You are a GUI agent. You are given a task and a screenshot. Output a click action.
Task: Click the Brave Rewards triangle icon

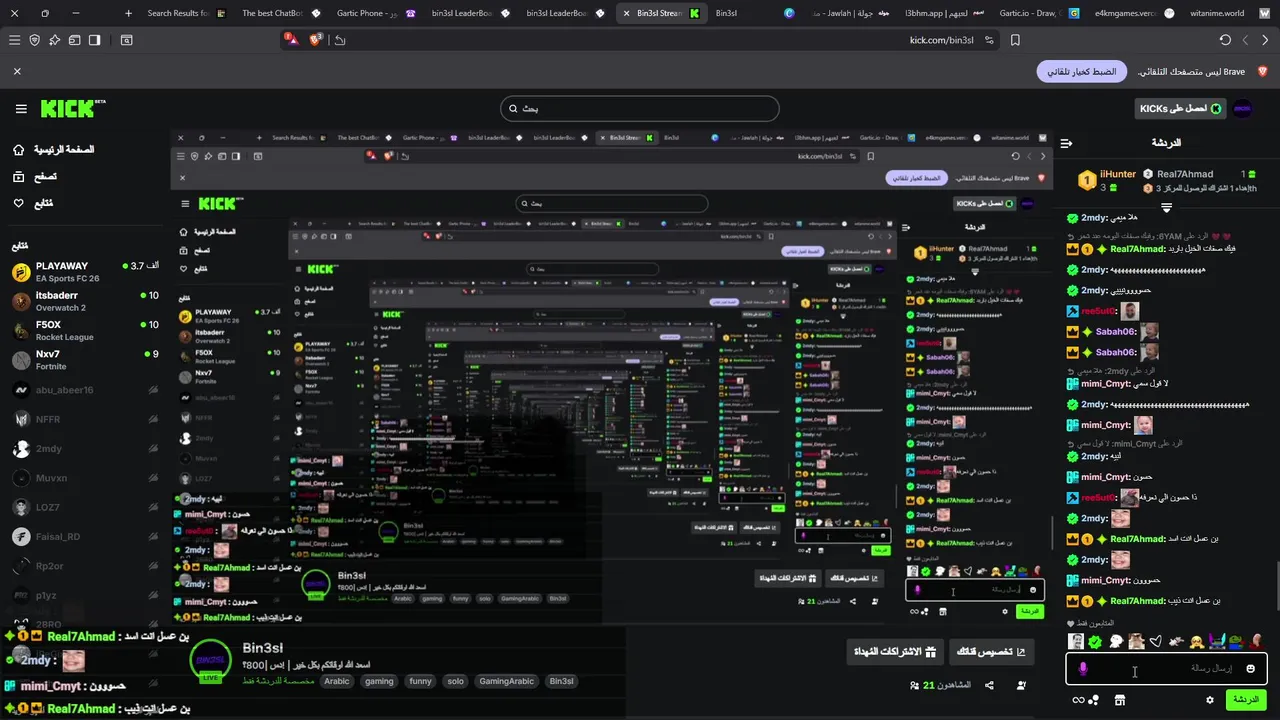click(290, 40)
